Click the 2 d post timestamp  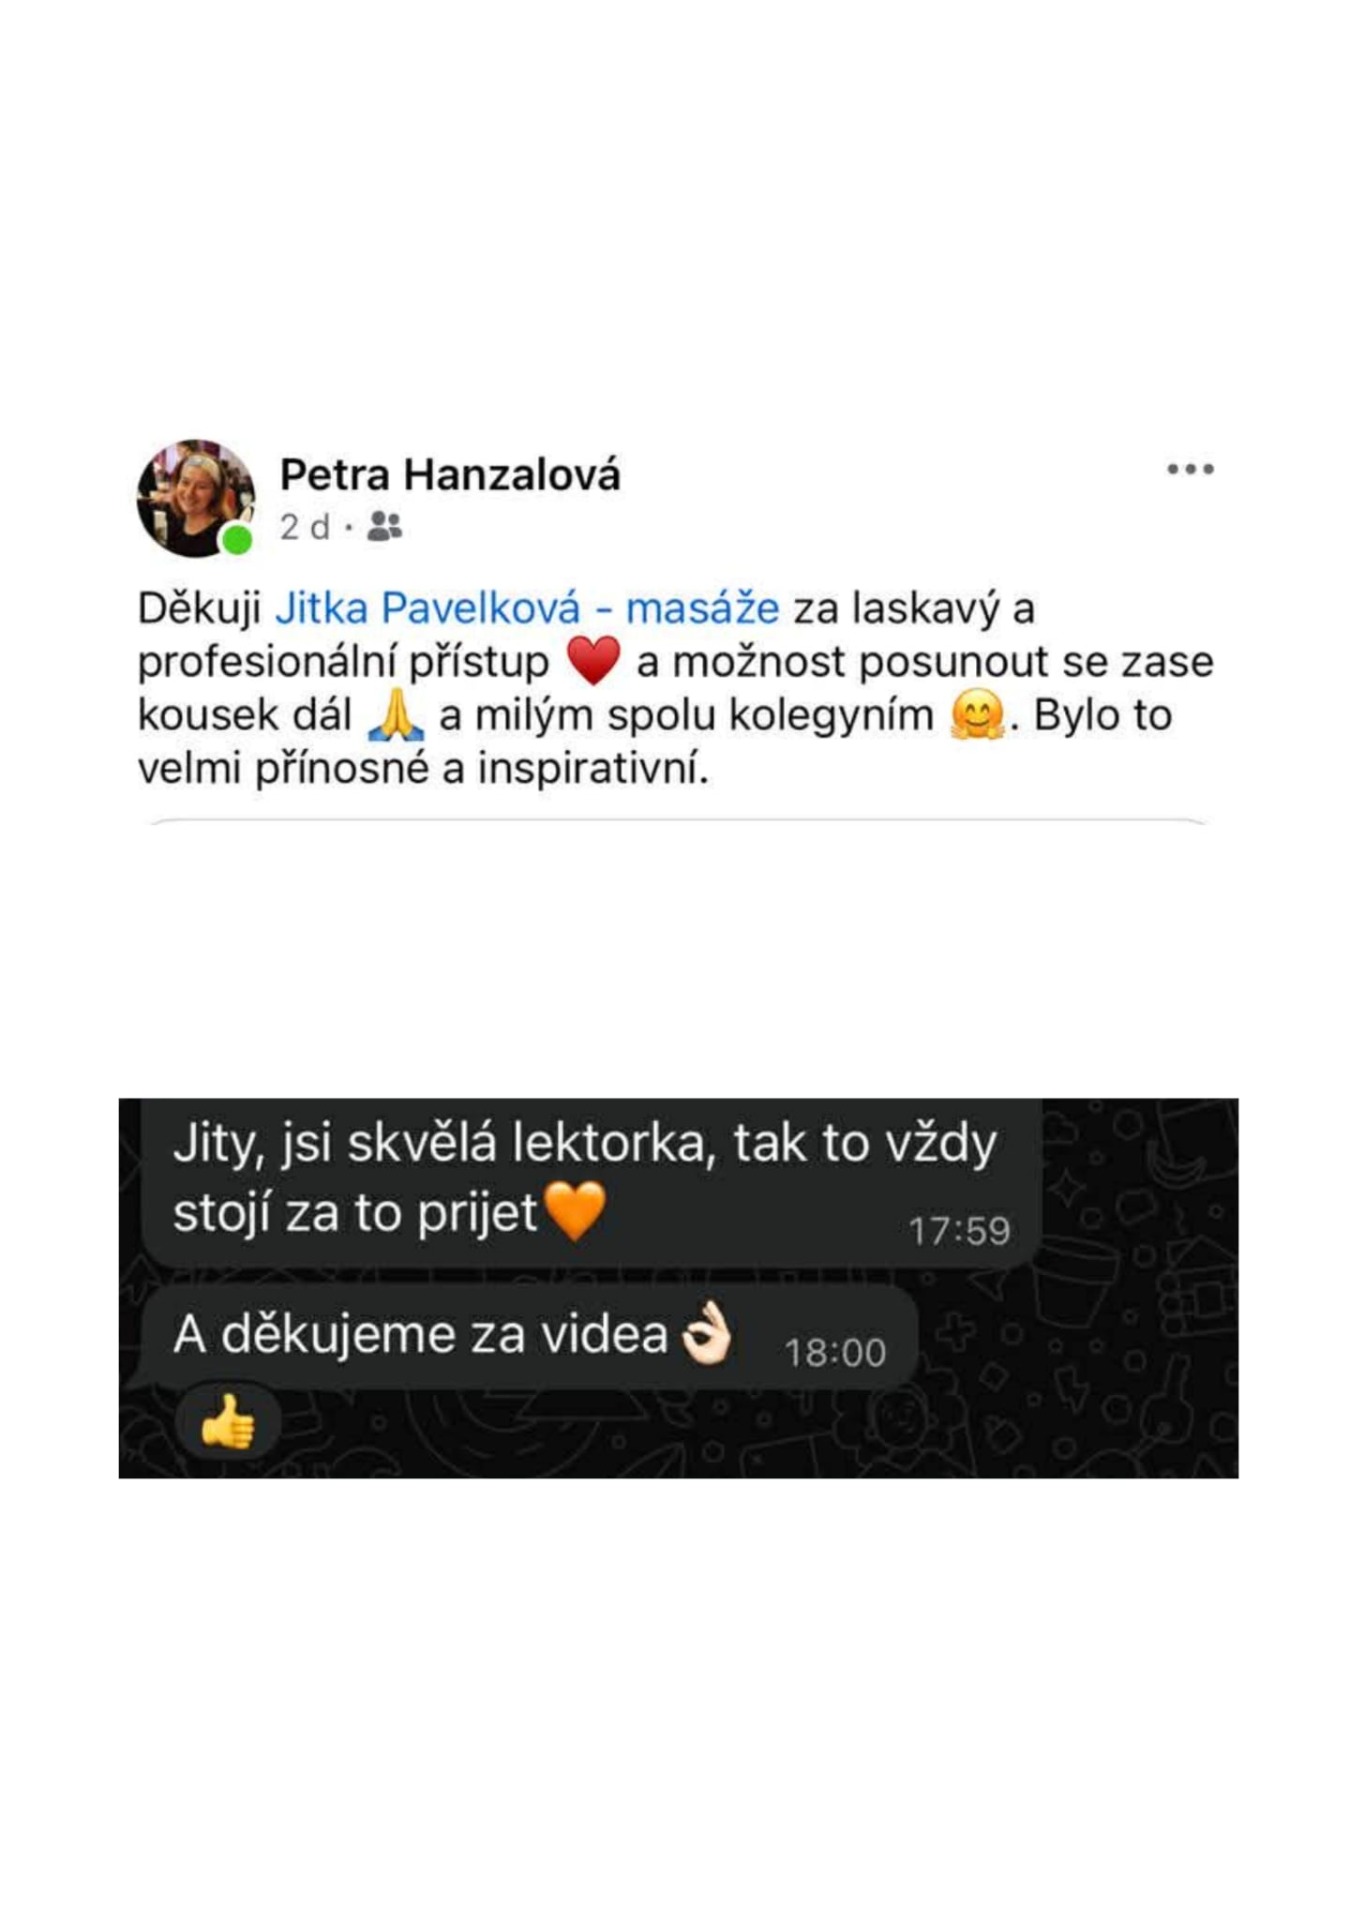pos(304,527)
